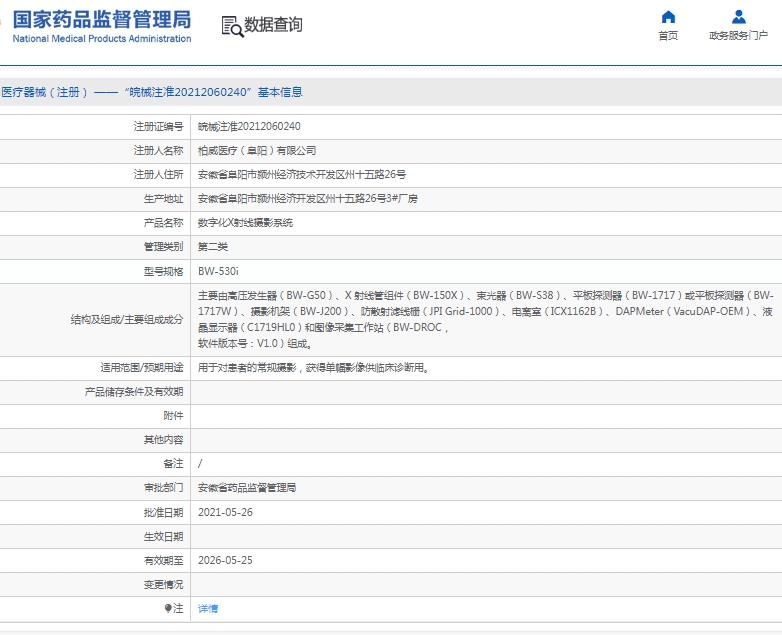Viewport: 782px width, 635px height.
Task: Click the 结构及组成/主要组成成分 label
Action: 127,320
